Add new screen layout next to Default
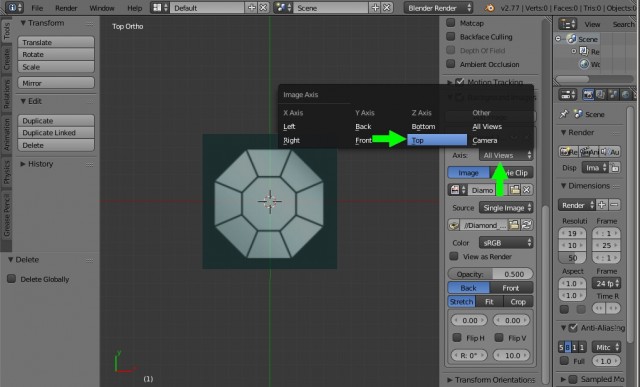The height and width of the screenshot is (387, 640). pyautogui.click(x=251, y=8)
